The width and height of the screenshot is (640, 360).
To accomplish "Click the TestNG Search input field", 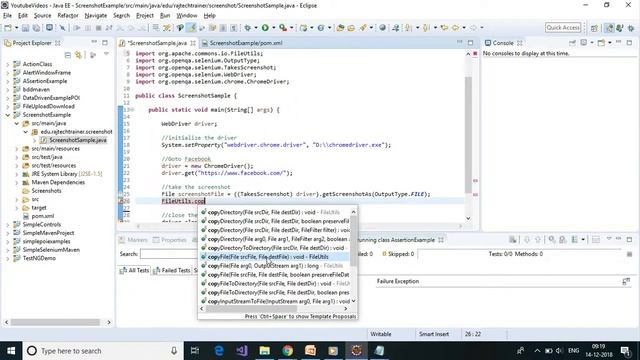I will click(169, 254).
